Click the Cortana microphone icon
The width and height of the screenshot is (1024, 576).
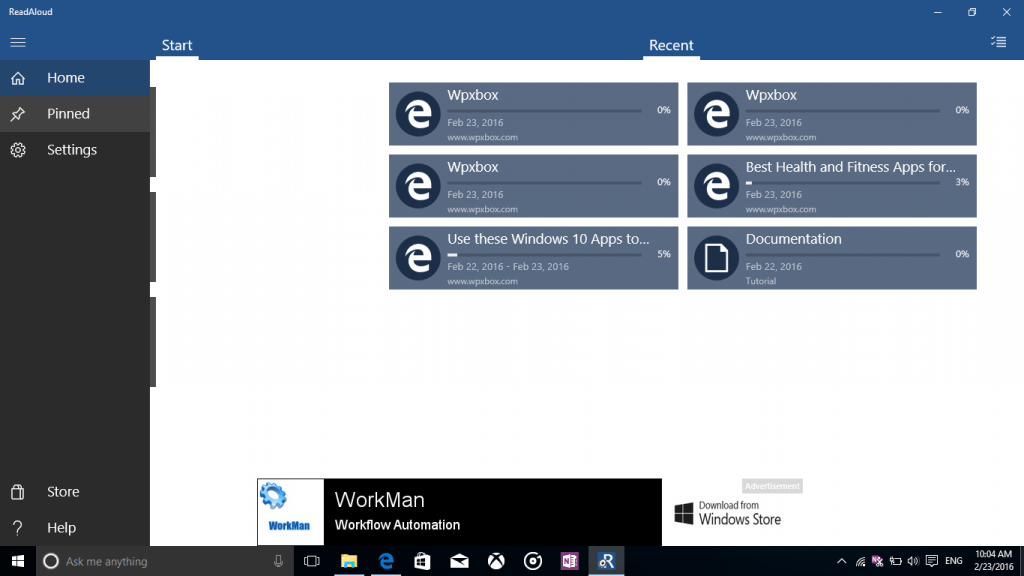(278, 561)
